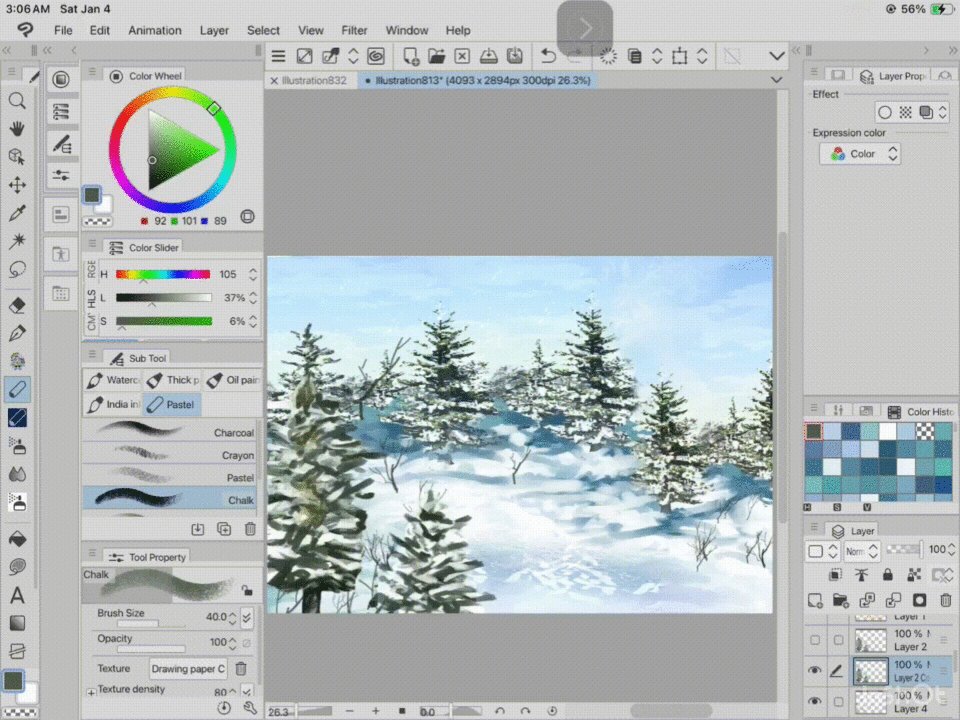Toggle visibility of Layer 4

pyautogui.click(x=814, y=702)
